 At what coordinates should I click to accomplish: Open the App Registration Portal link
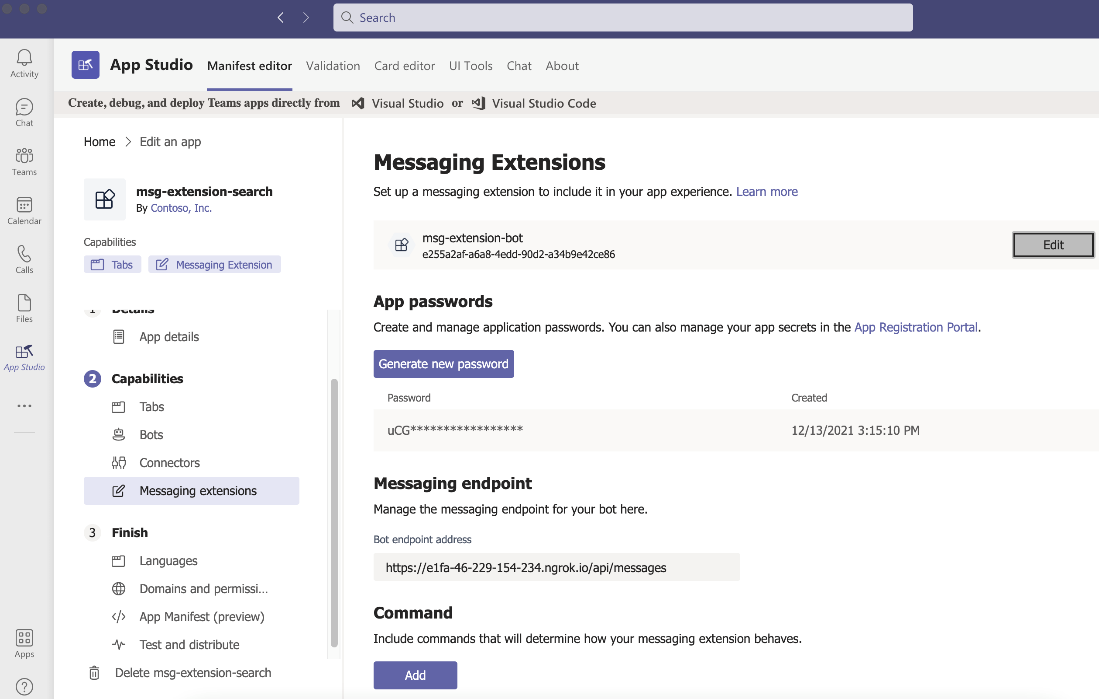(915, 327)
